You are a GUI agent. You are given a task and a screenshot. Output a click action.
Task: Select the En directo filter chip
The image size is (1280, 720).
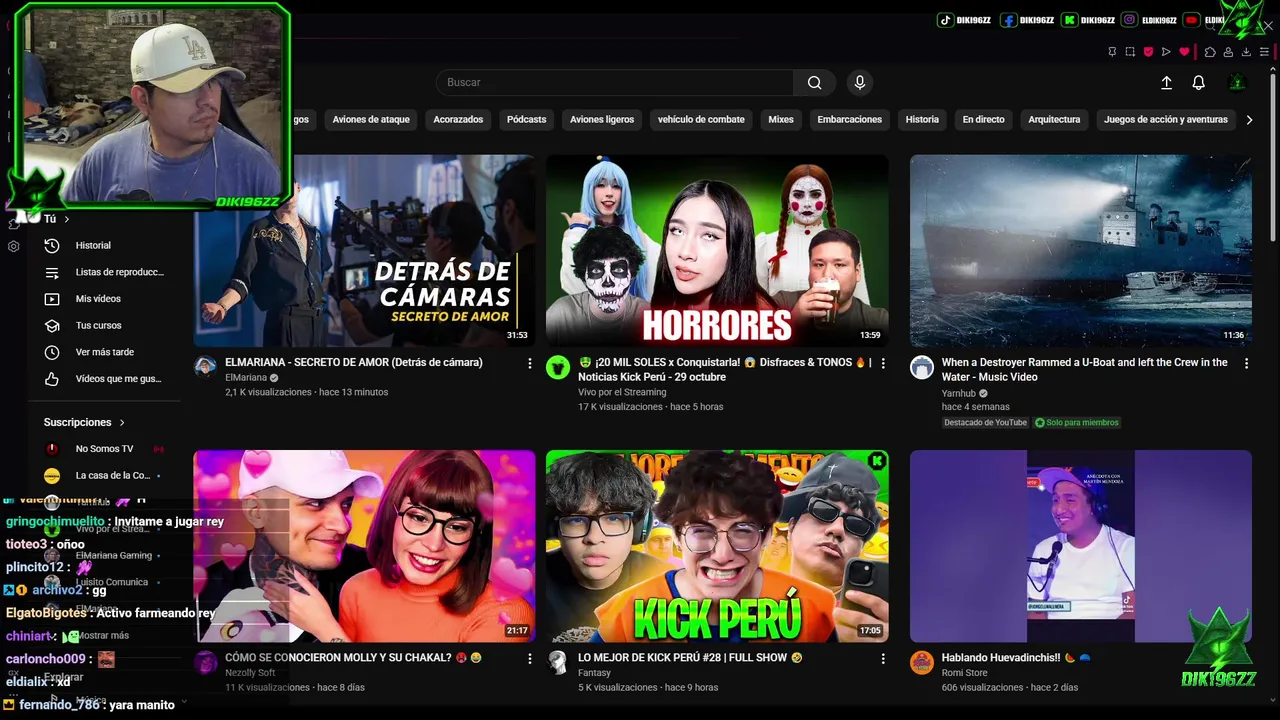[x=984, y=120]
